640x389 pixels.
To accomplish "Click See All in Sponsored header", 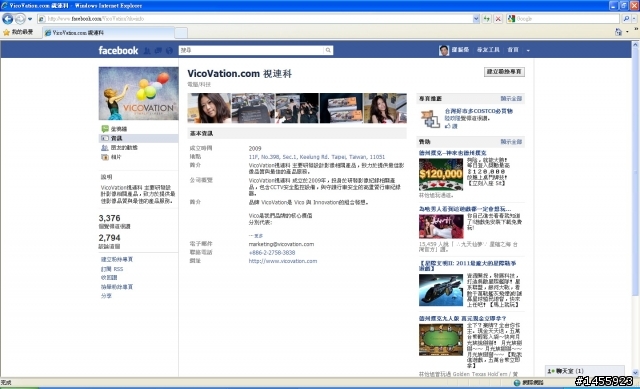I will coord(511,142).
